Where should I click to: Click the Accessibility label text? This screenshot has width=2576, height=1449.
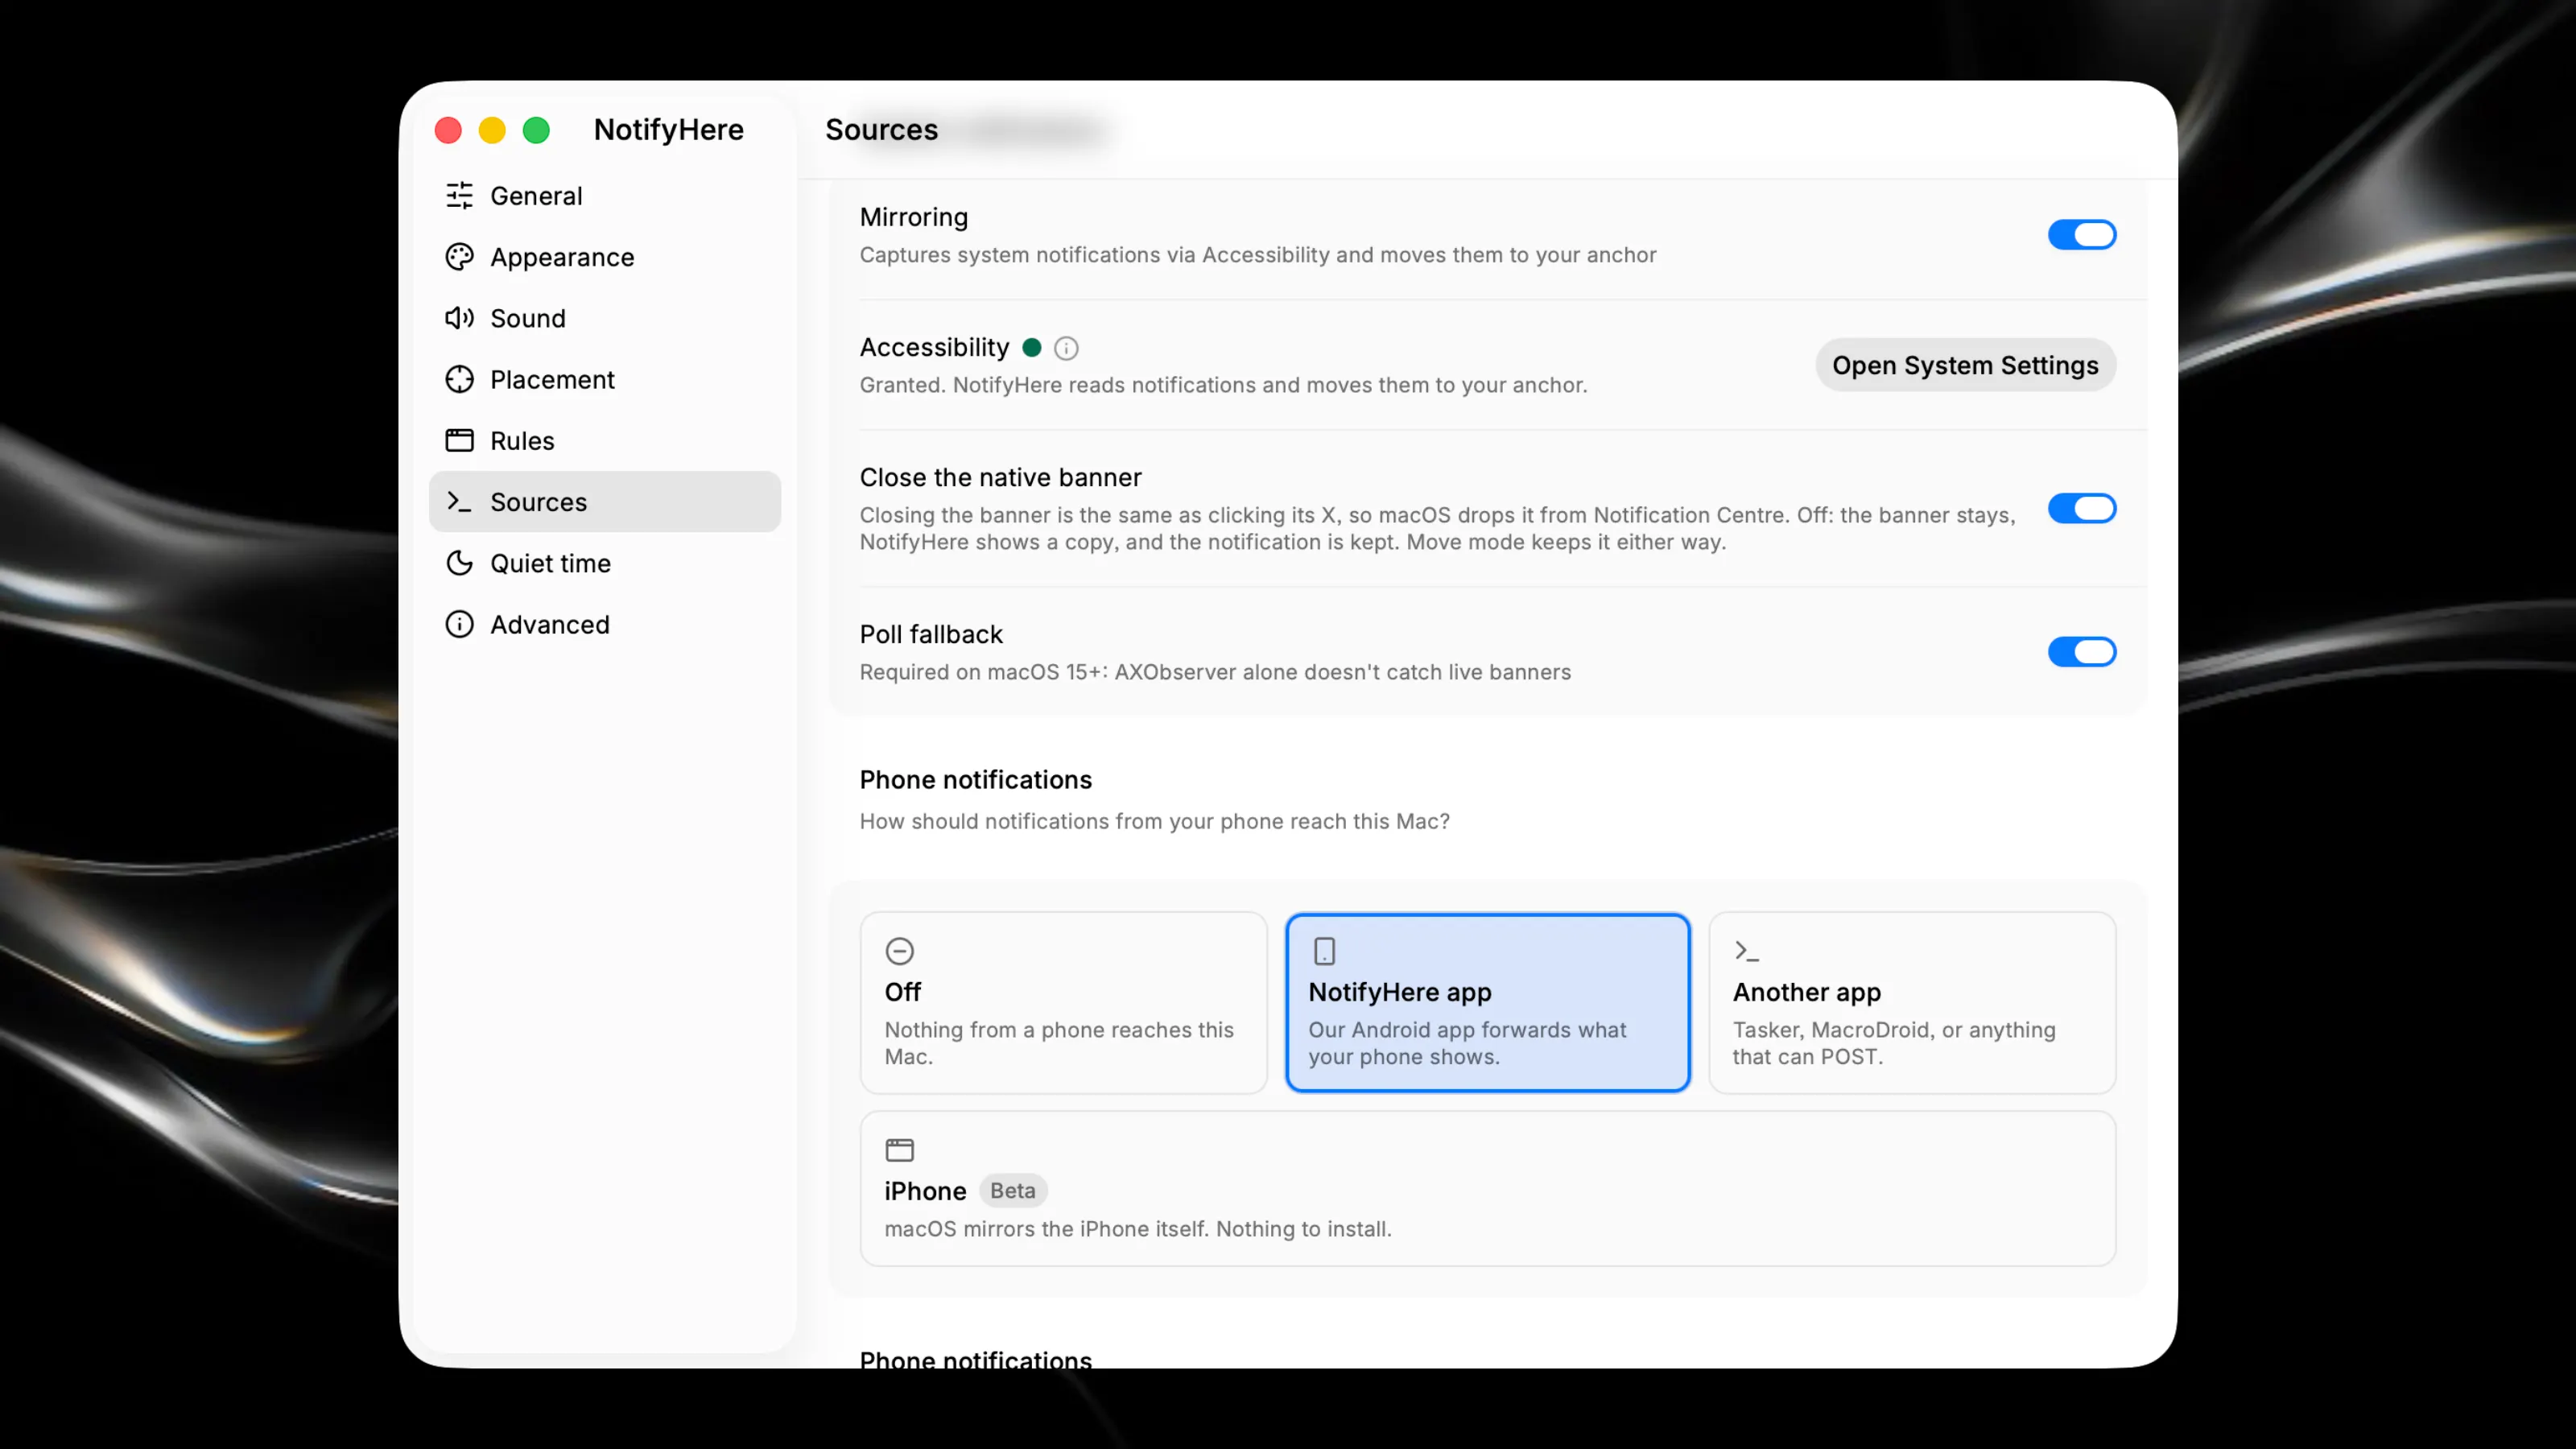[x=934, y=347]
